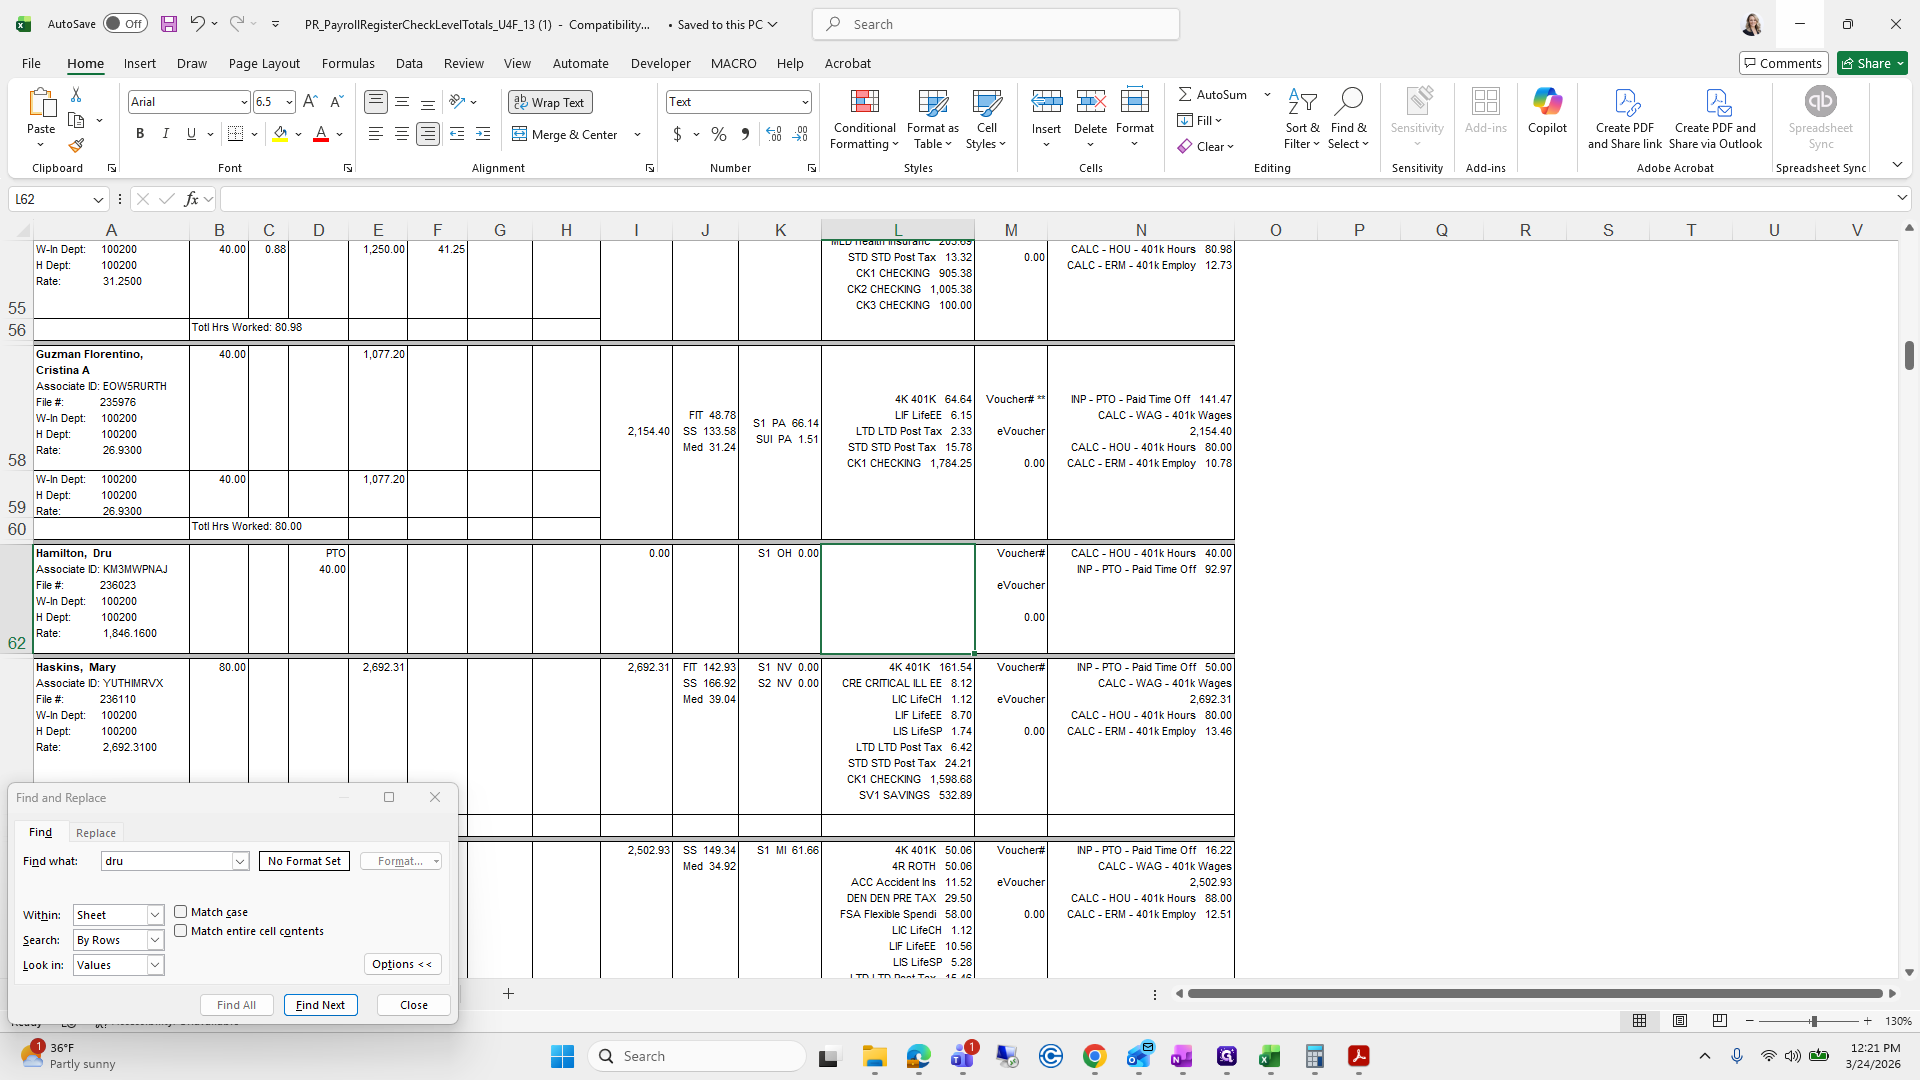The height and width of the screenshot is (1080, 1920).
Task: Click the zoom slider in the status bar
Action: click(x=1813, y=1021)
